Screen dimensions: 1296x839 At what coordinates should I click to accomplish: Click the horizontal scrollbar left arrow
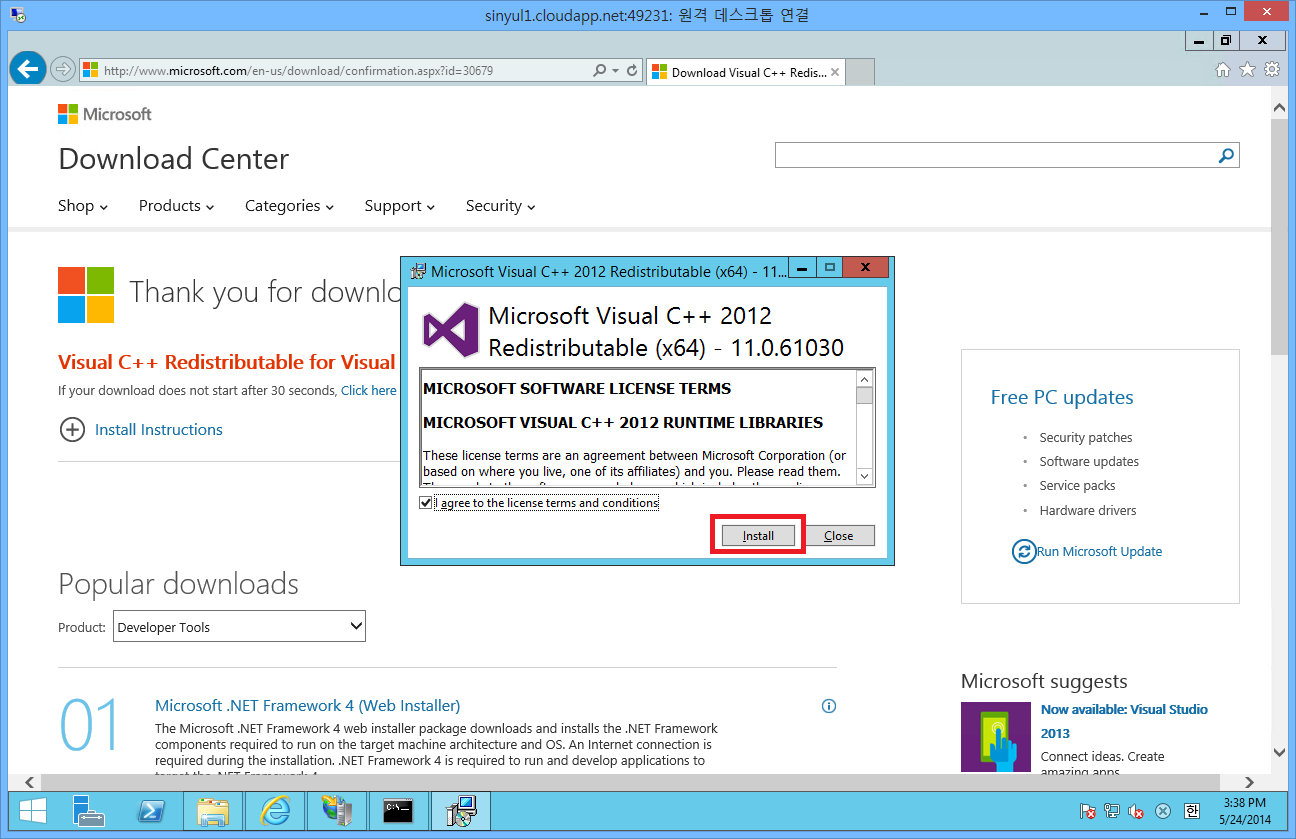pos(29,782)
